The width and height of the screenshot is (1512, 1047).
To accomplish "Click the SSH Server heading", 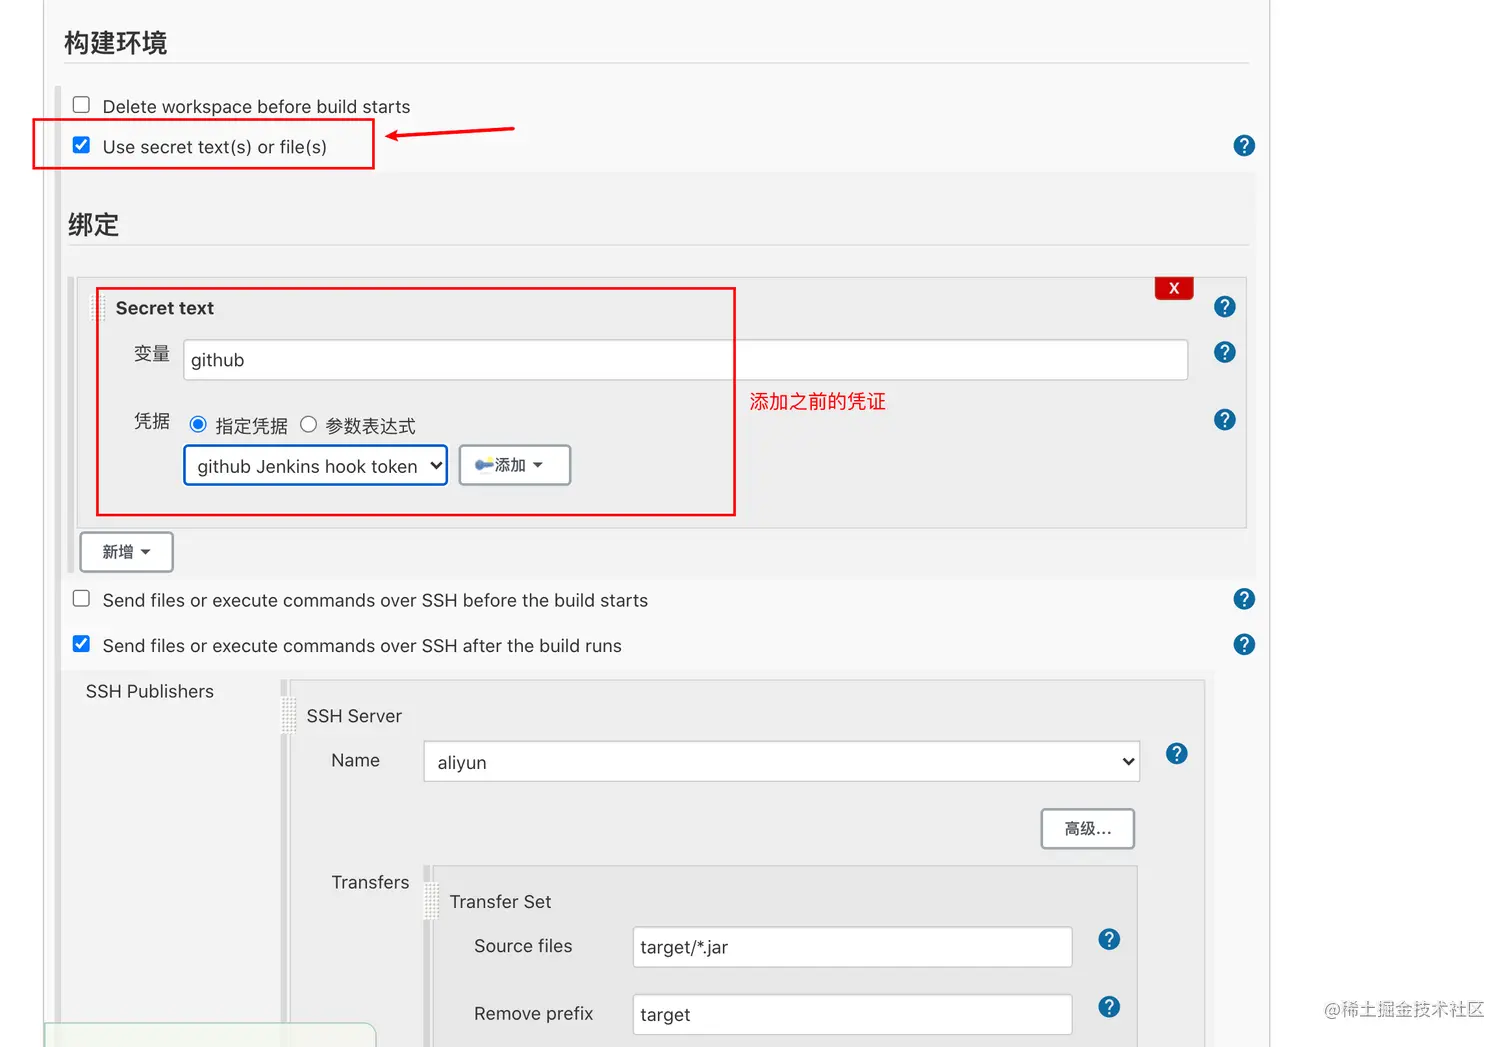I will pos(354,716).
